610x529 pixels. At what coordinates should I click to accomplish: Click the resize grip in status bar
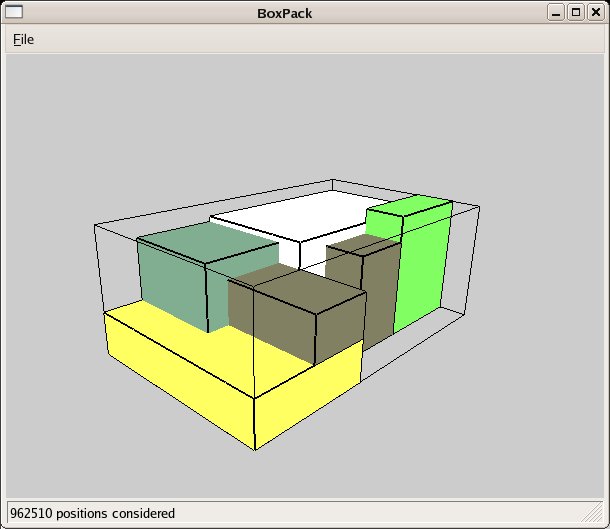point(592,512)
